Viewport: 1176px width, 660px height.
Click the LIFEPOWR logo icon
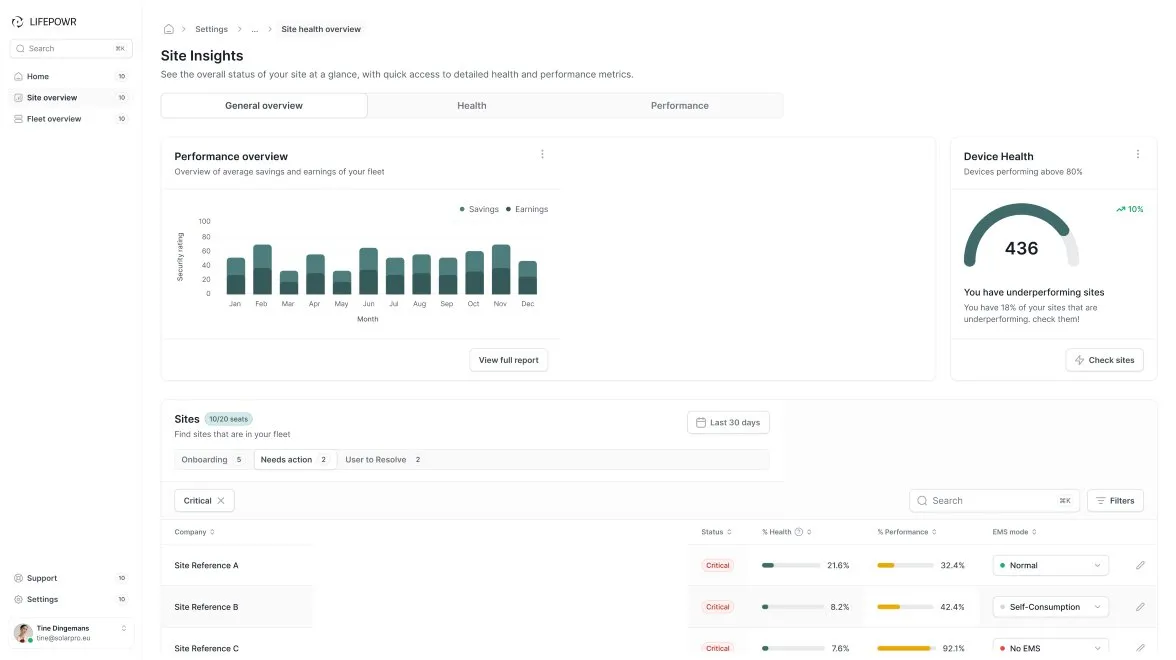coord(17,22)
